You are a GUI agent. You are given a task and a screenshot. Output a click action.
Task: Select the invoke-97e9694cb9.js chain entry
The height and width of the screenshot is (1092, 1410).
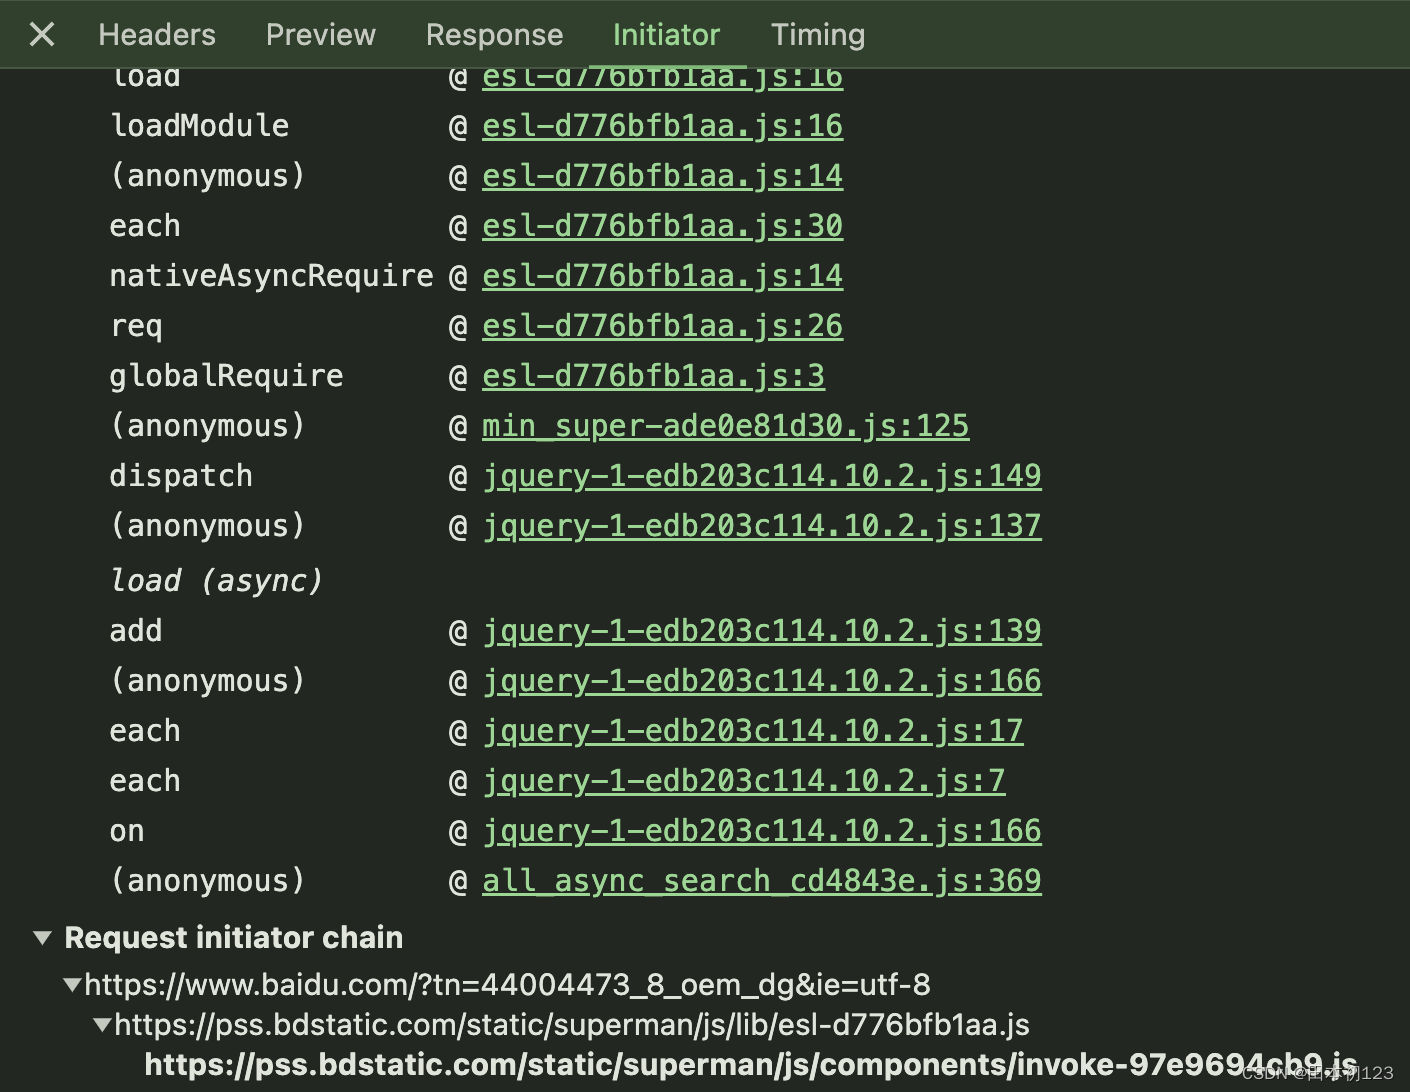[751, 1065]
